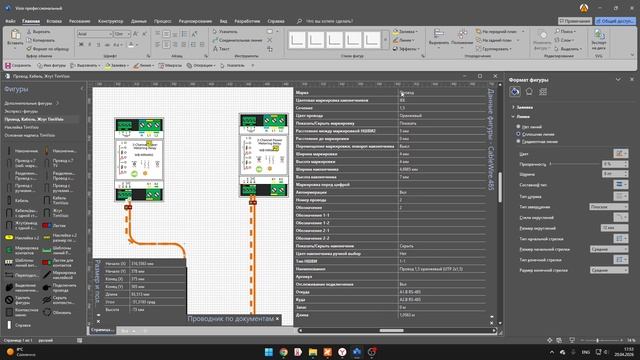Adjust the Прозрачность transparency slider
Screen dimensions: 640x360
[x=575, y=164]
